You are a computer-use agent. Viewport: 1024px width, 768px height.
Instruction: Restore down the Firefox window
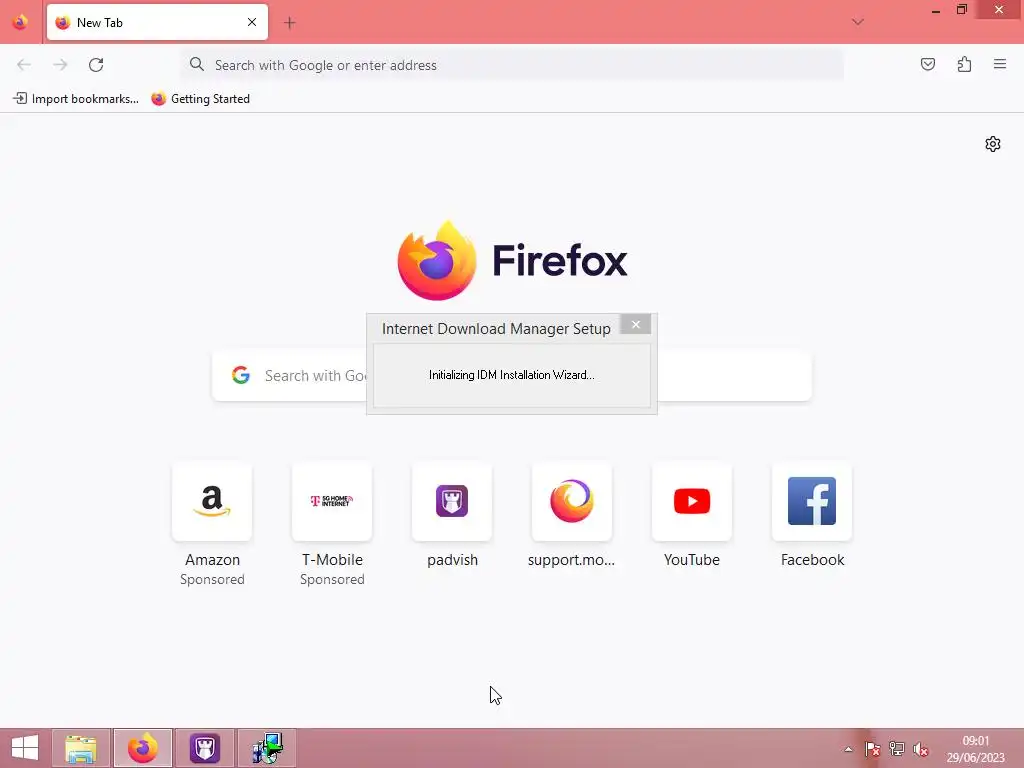(x=961, y=10)
